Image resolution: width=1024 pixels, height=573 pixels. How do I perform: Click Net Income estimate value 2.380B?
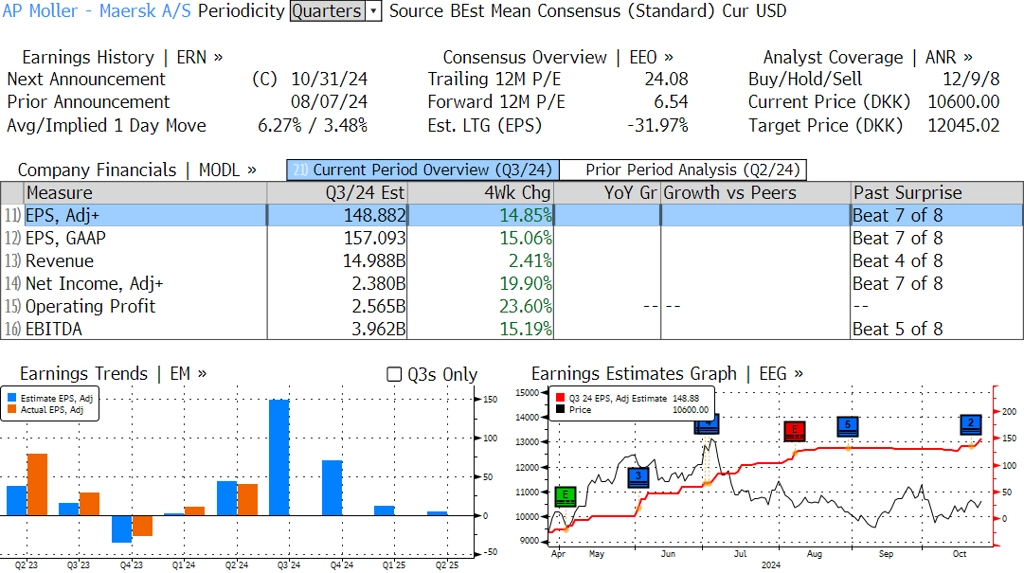pyautogui.click(x=379, y=284)
